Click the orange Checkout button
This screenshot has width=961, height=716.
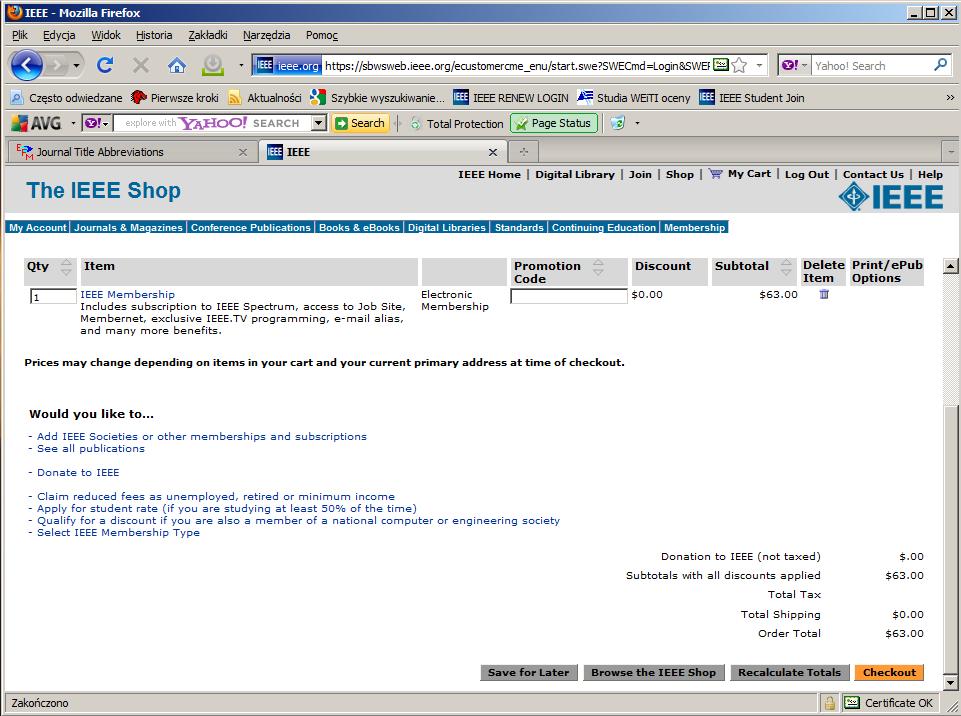pyautogui.click(x=889, y=672)
